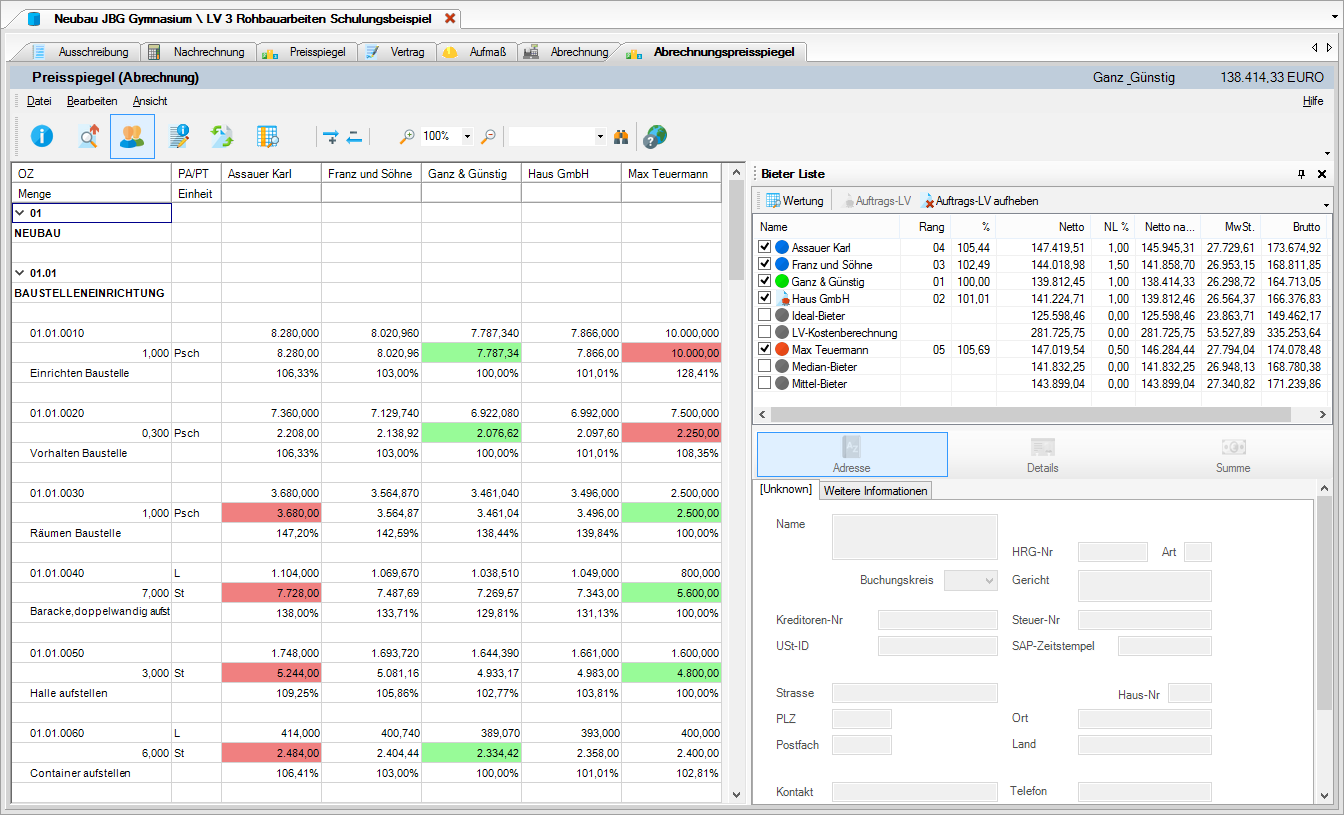This screenshot has width=1344, height=815.
Task: Click the refresh documents icon with green arrows
Action: point(222,137)
